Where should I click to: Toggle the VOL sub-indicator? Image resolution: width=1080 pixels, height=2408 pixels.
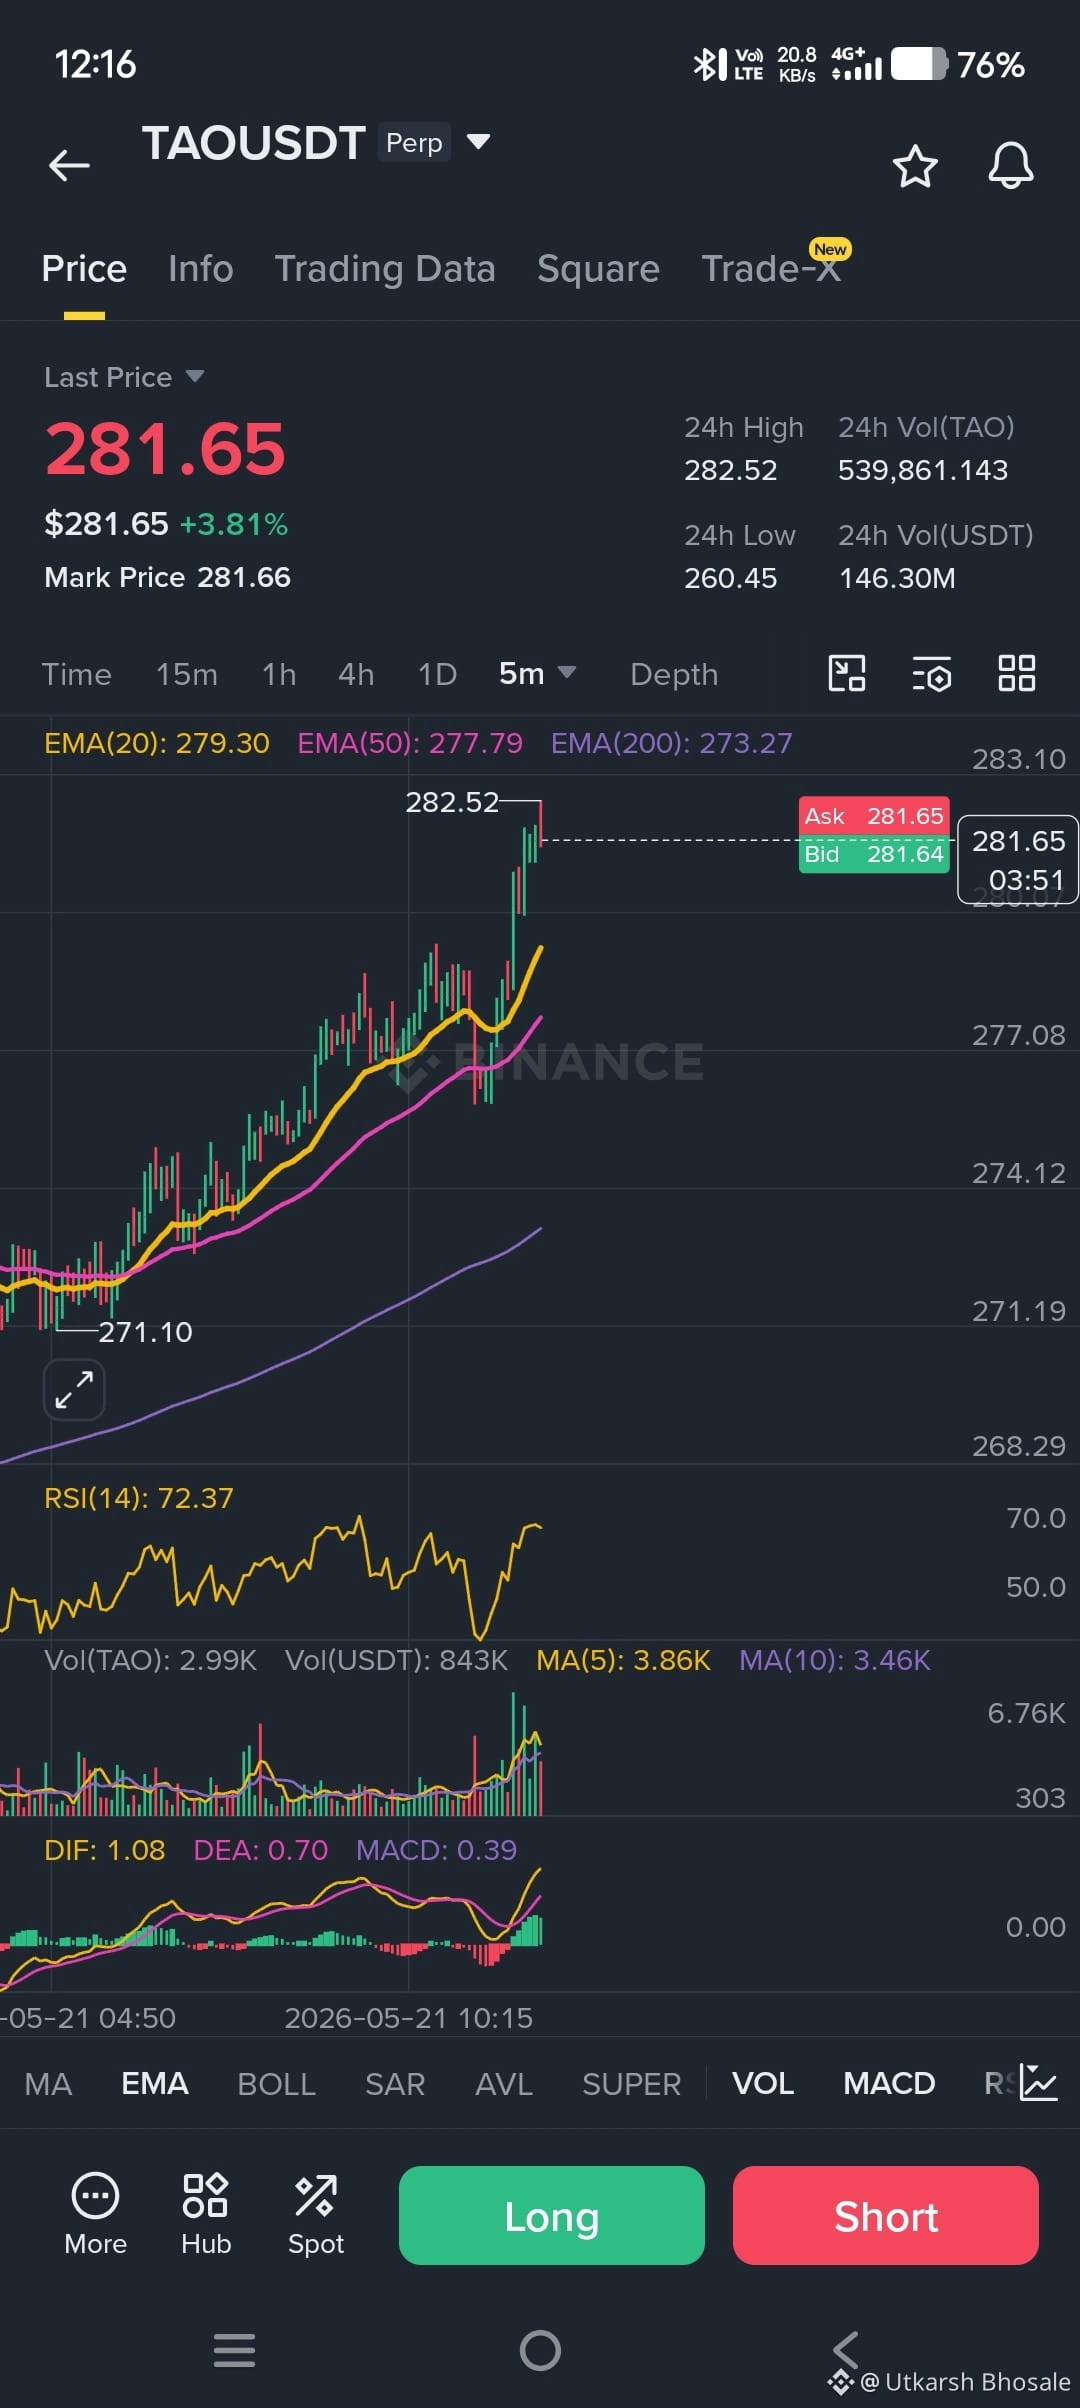point(763,2084)
